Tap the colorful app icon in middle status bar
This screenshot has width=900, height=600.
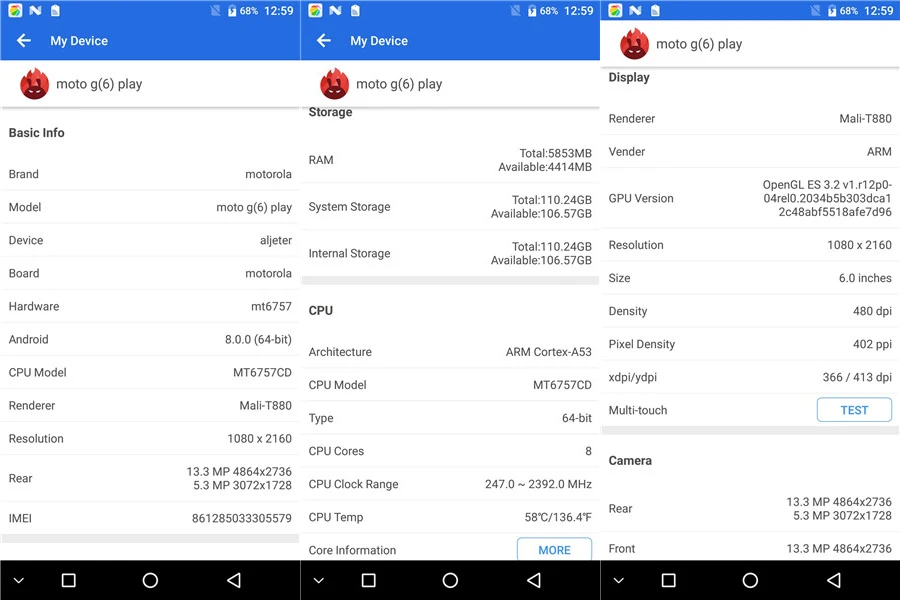coord(315,10)
